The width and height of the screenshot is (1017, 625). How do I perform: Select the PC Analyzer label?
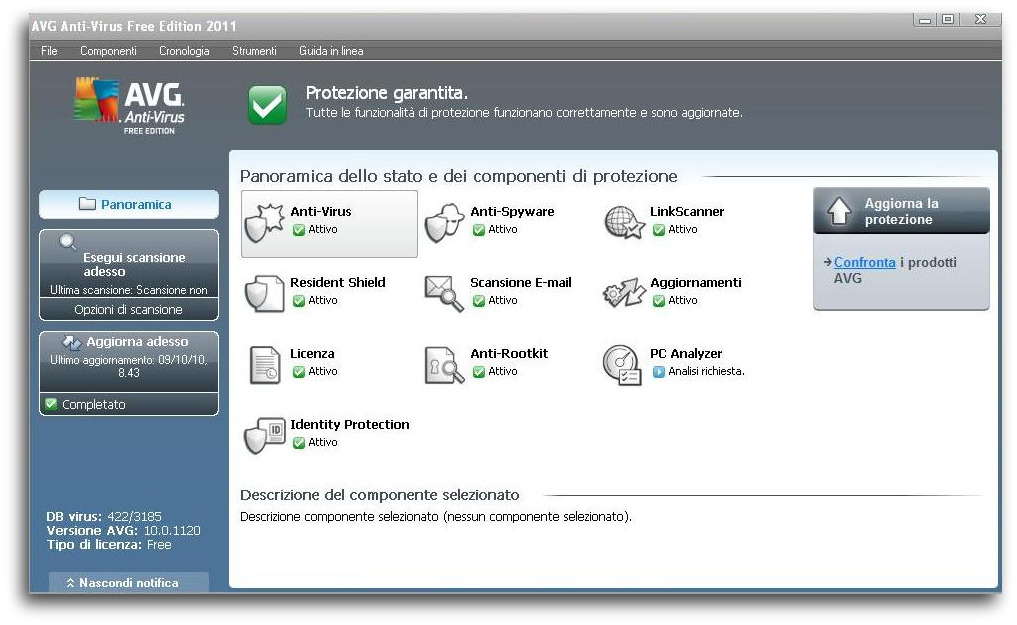click(686, 353)
